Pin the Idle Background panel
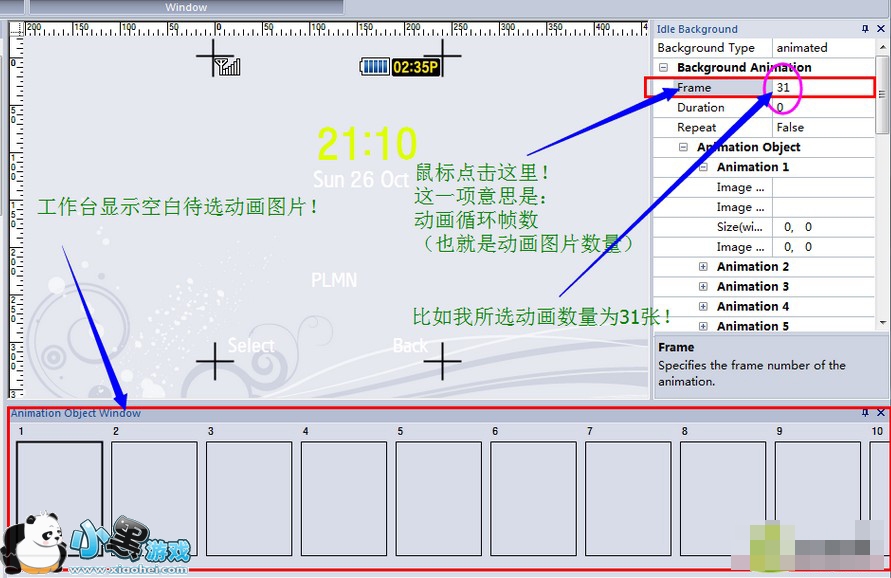Viewport: 891px width, 578px height. point(865,29)
